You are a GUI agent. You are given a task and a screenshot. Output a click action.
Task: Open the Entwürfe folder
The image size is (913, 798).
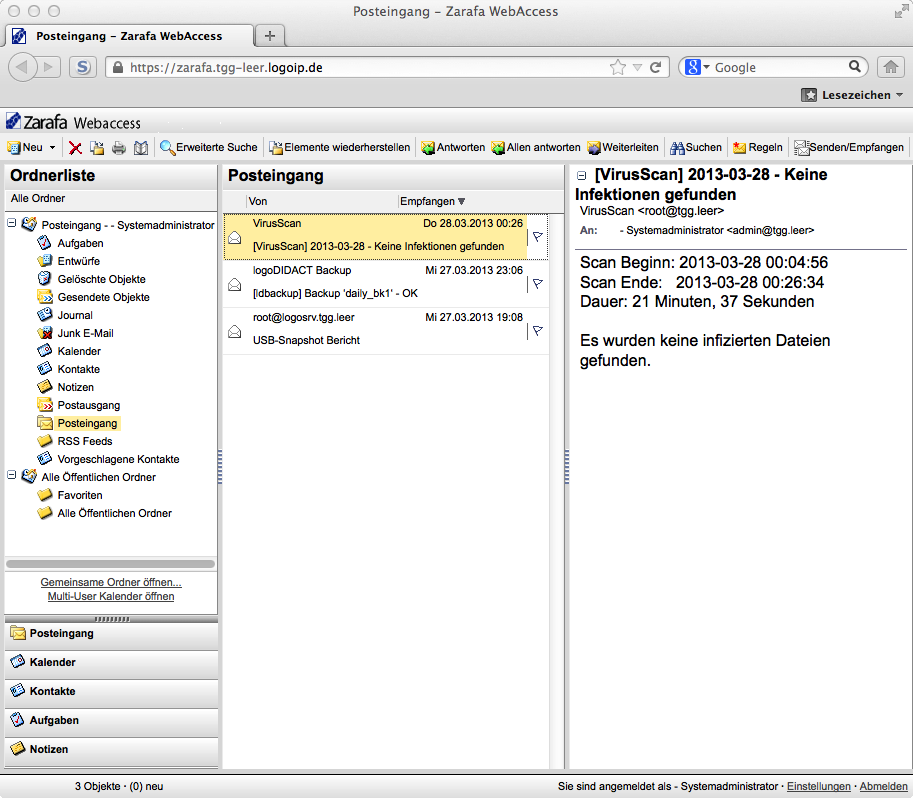coord(79,262)
